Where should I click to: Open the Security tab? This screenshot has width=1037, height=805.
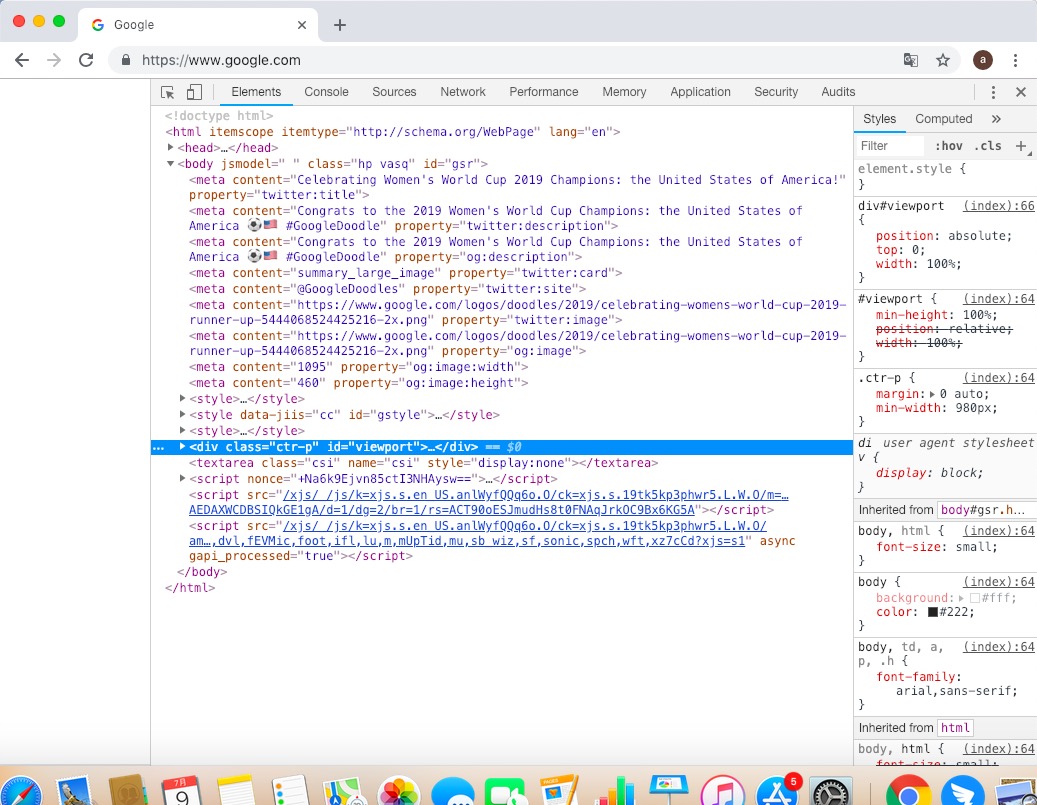[776, 92]
